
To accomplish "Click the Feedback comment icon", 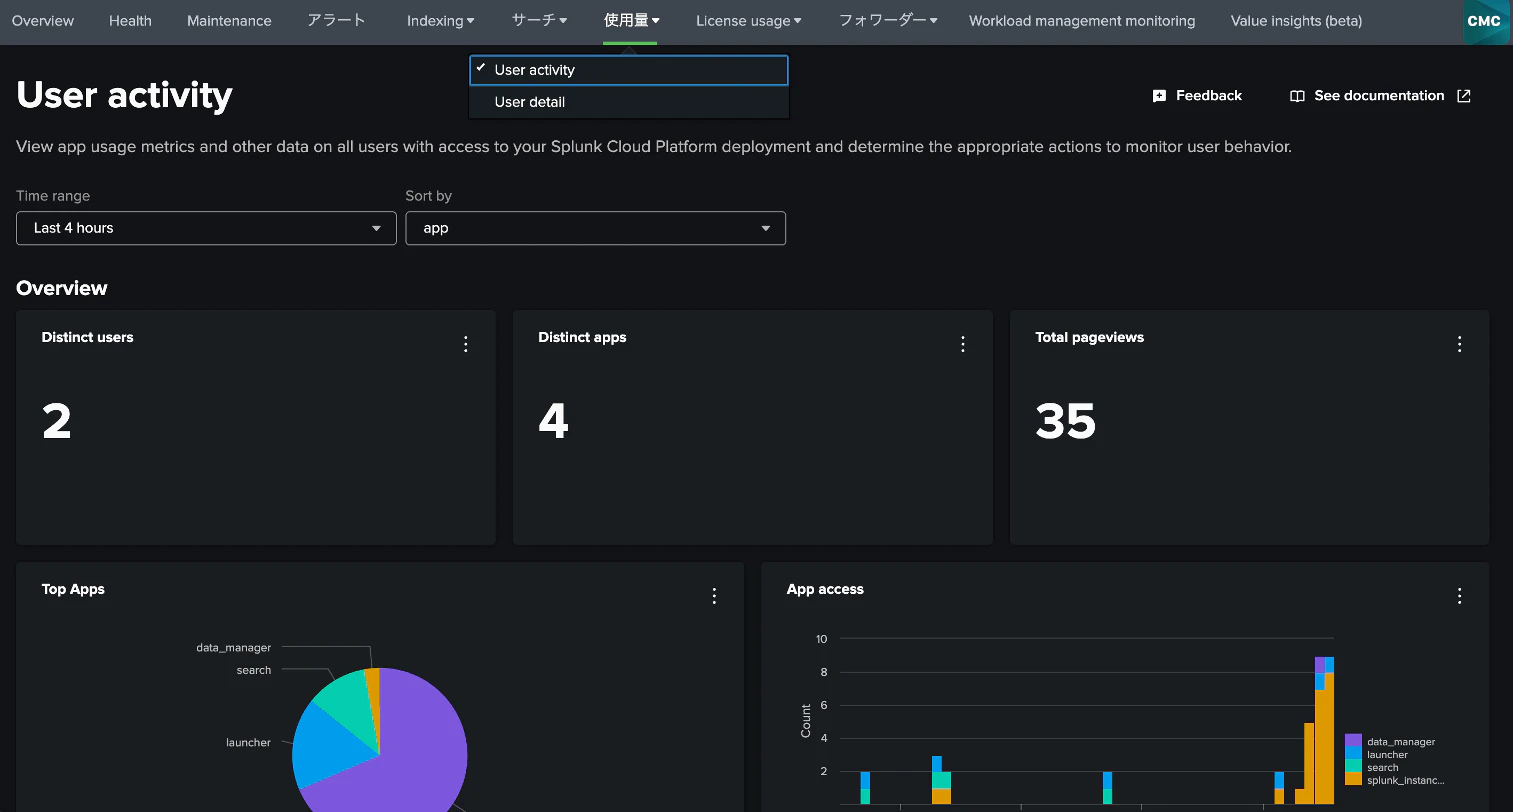I will (1159, 96).
